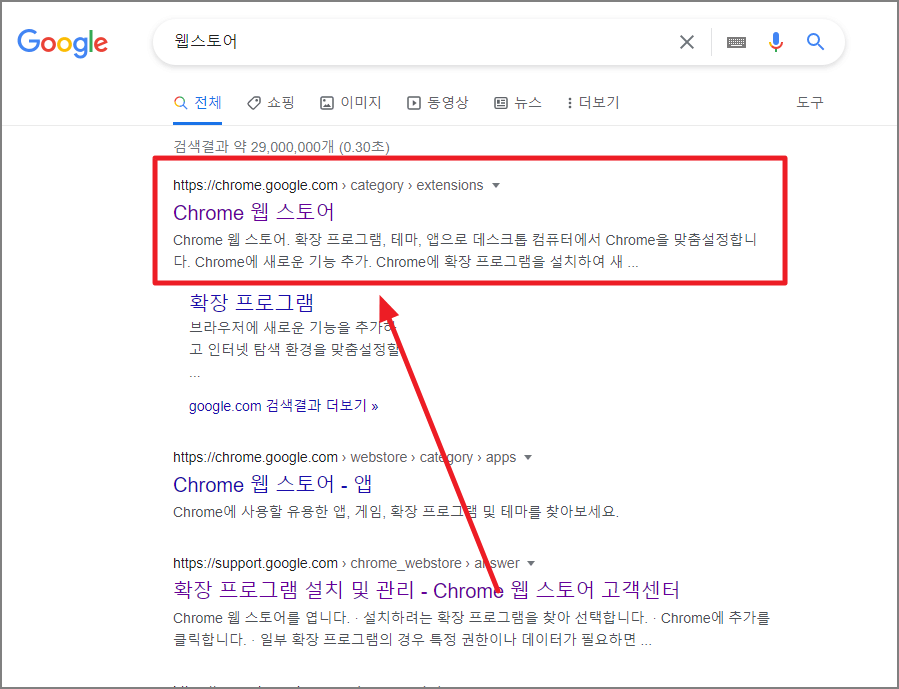Expand the breadcrumb arrow for the 웹스토어 앱 result

[528, 457]
